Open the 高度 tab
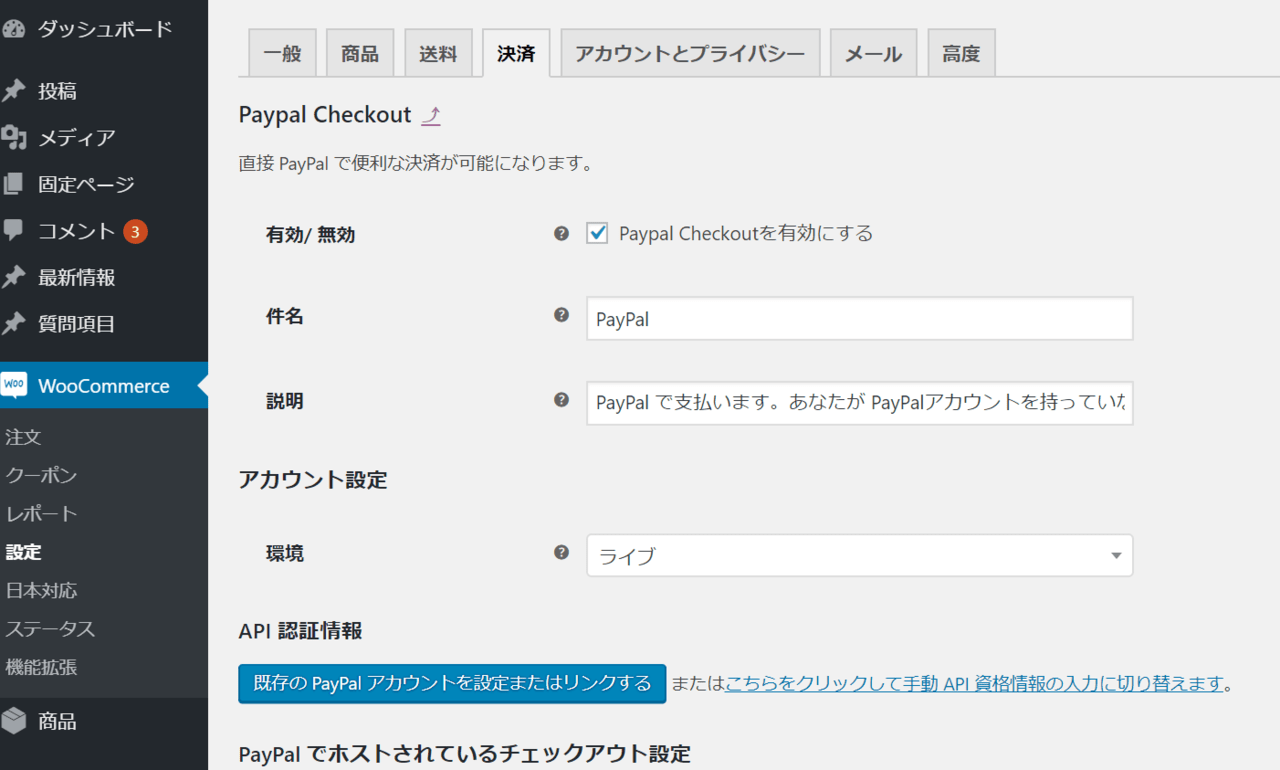 click(961, 53)
